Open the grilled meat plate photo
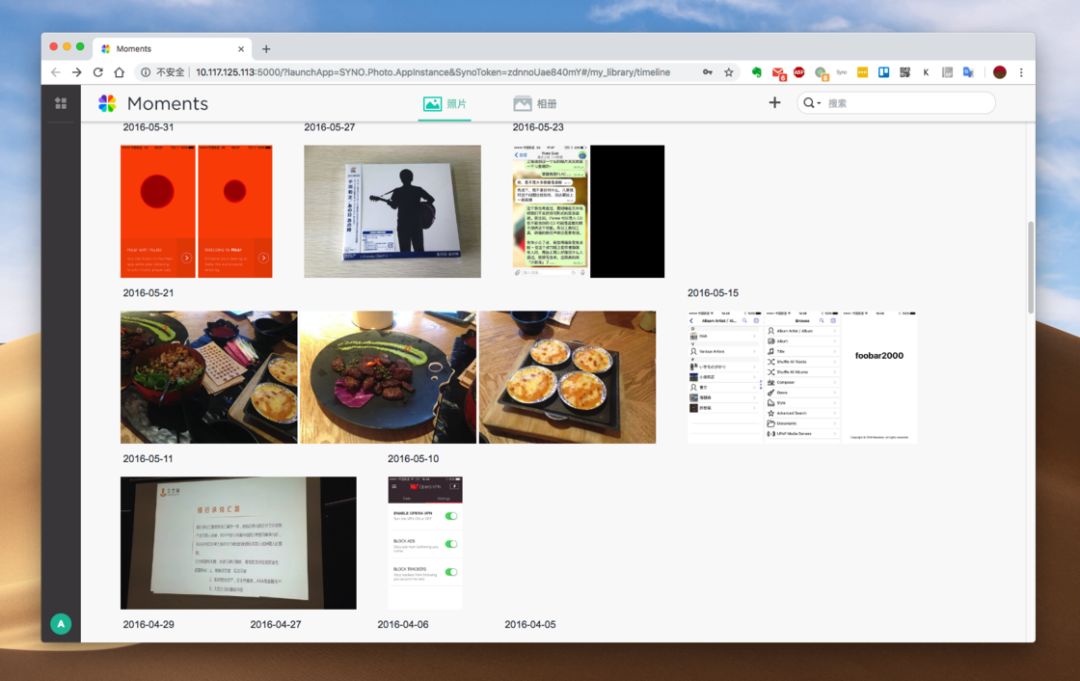Image resolution: width=1080 pixels, height=681 pixels. [388, 377]
